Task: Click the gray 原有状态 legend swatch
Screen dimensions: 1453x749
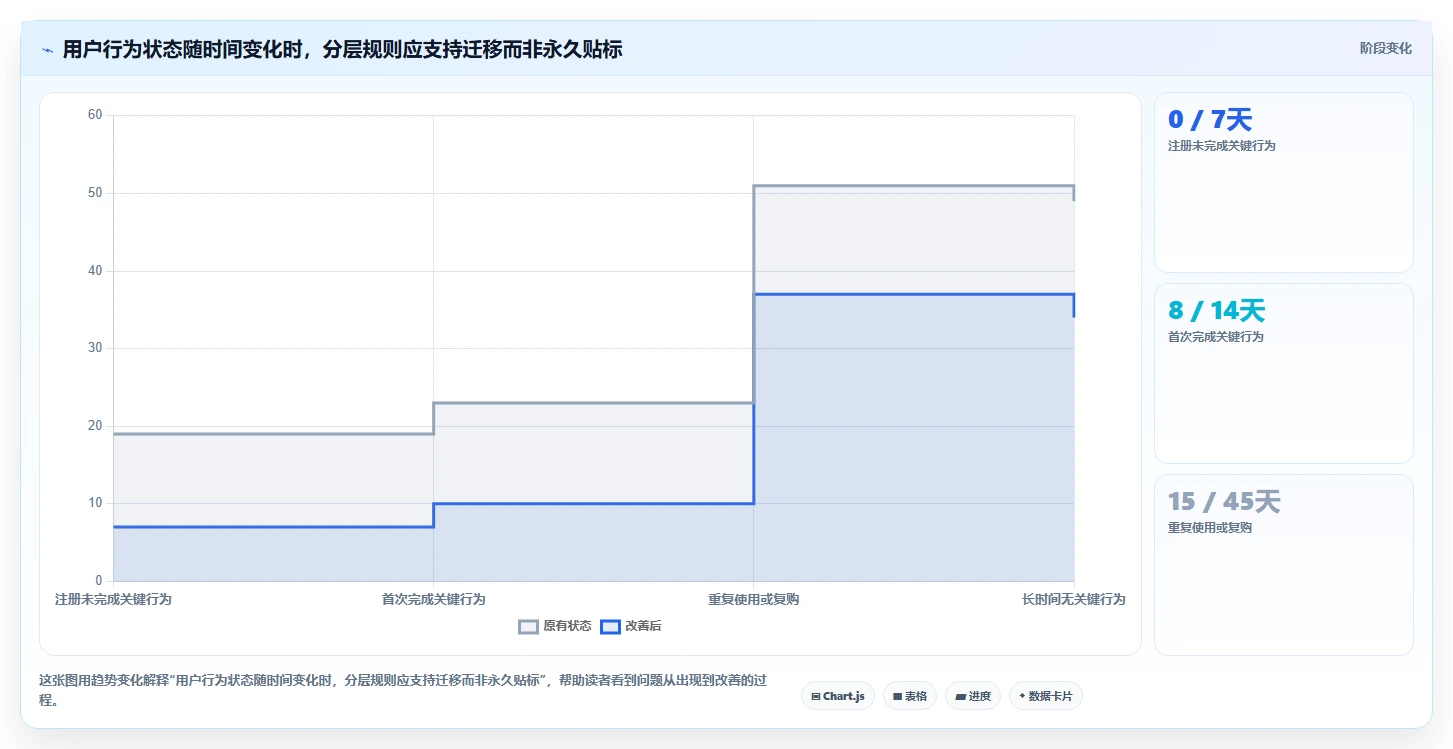Action: [x=528, y=627]
